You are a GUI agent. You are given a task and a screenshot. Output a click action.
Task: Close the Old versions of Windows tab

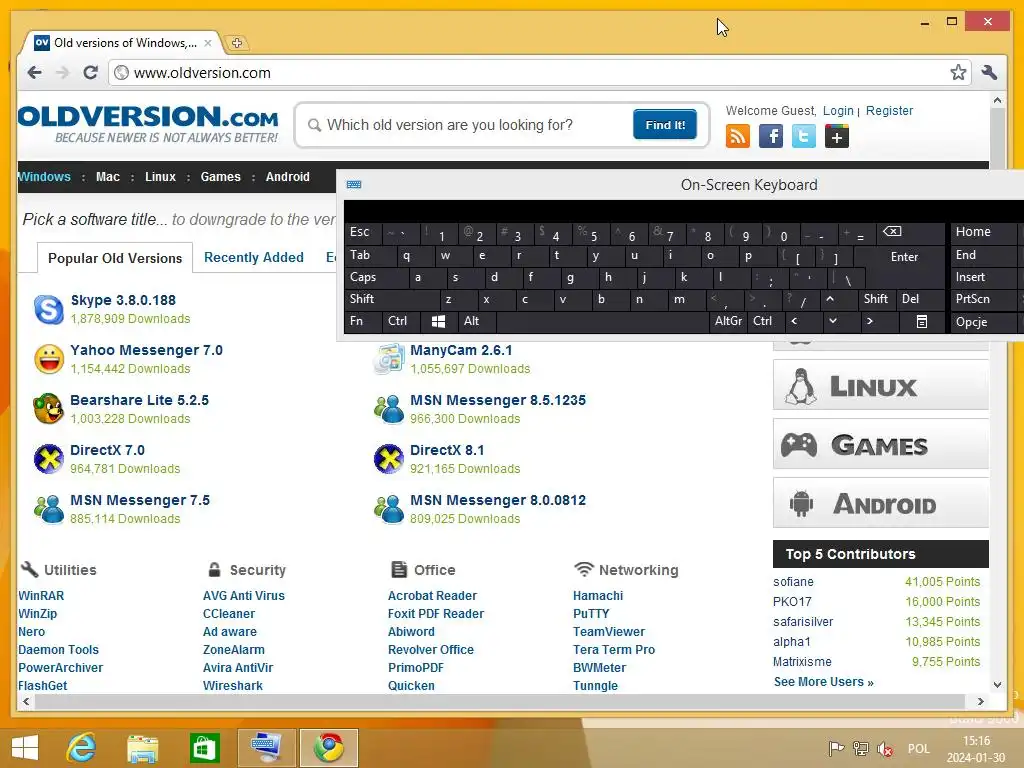pos(208,43)
